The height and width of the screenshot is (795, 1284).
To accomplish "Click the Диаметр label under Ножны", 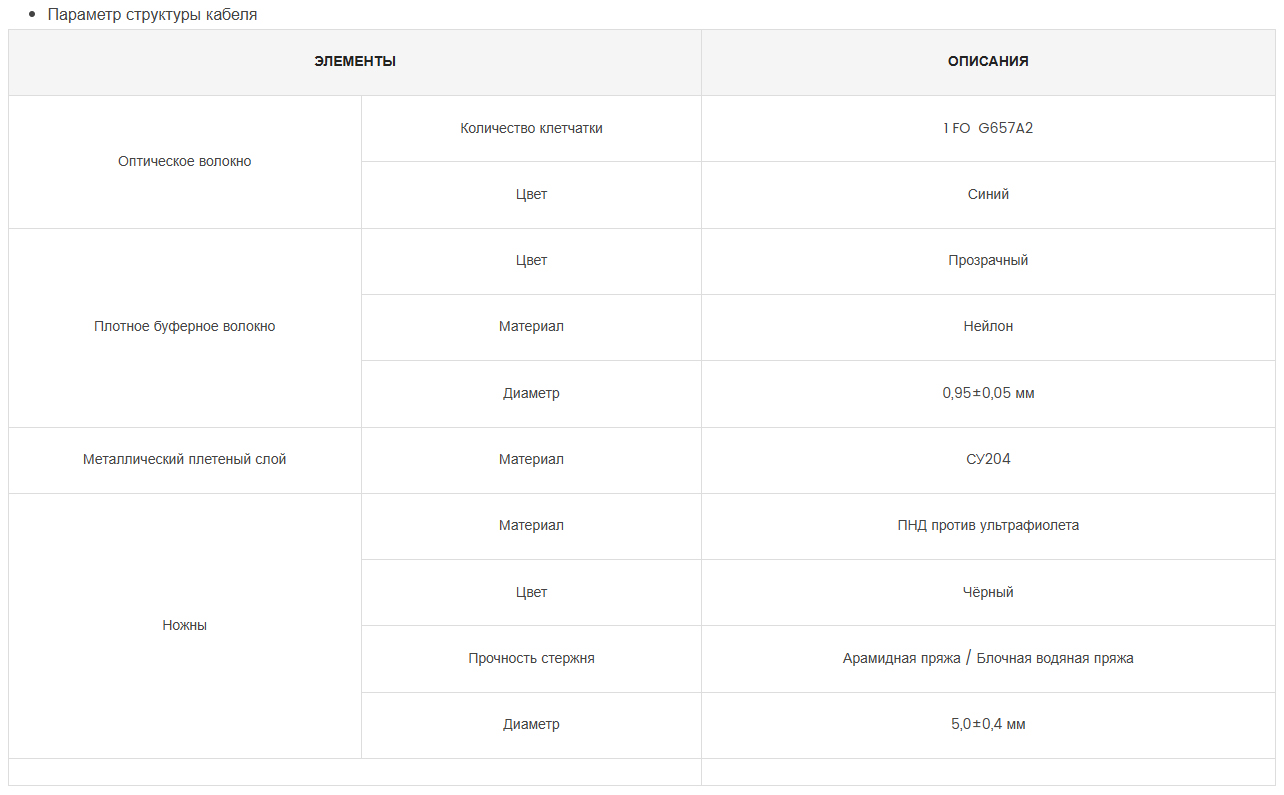I will pos(531,725).
